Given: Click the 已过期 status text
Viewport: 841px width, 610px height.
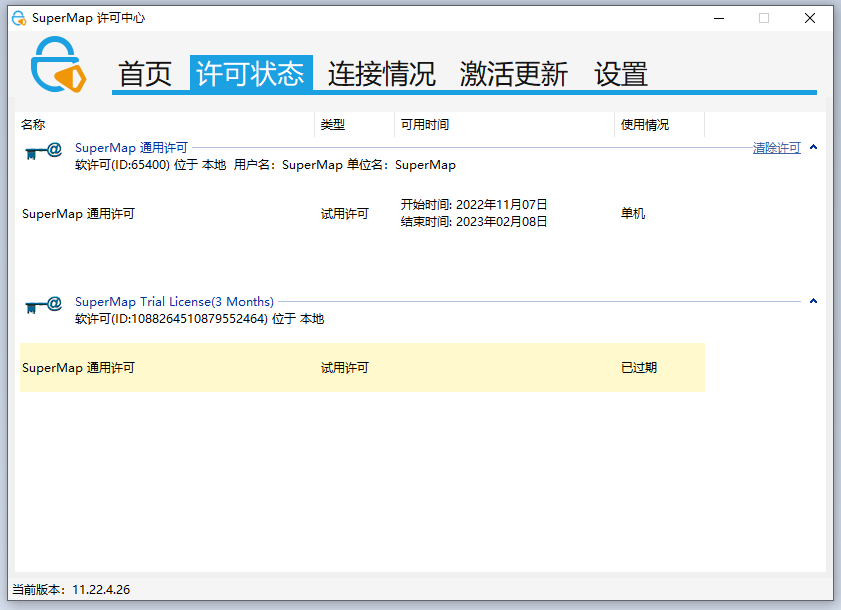Looking at the screenshot, I should tap(639, 368).
